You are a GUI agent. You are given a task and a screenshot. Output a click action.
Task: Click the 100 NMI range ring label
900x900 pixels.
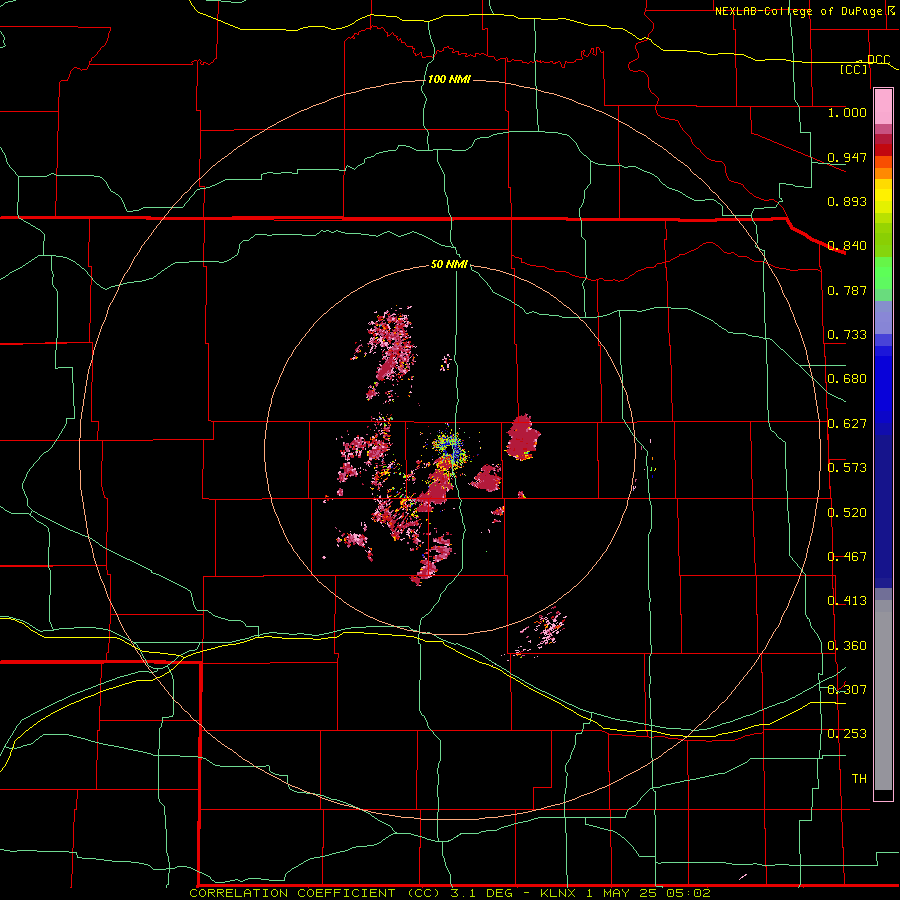449,79
